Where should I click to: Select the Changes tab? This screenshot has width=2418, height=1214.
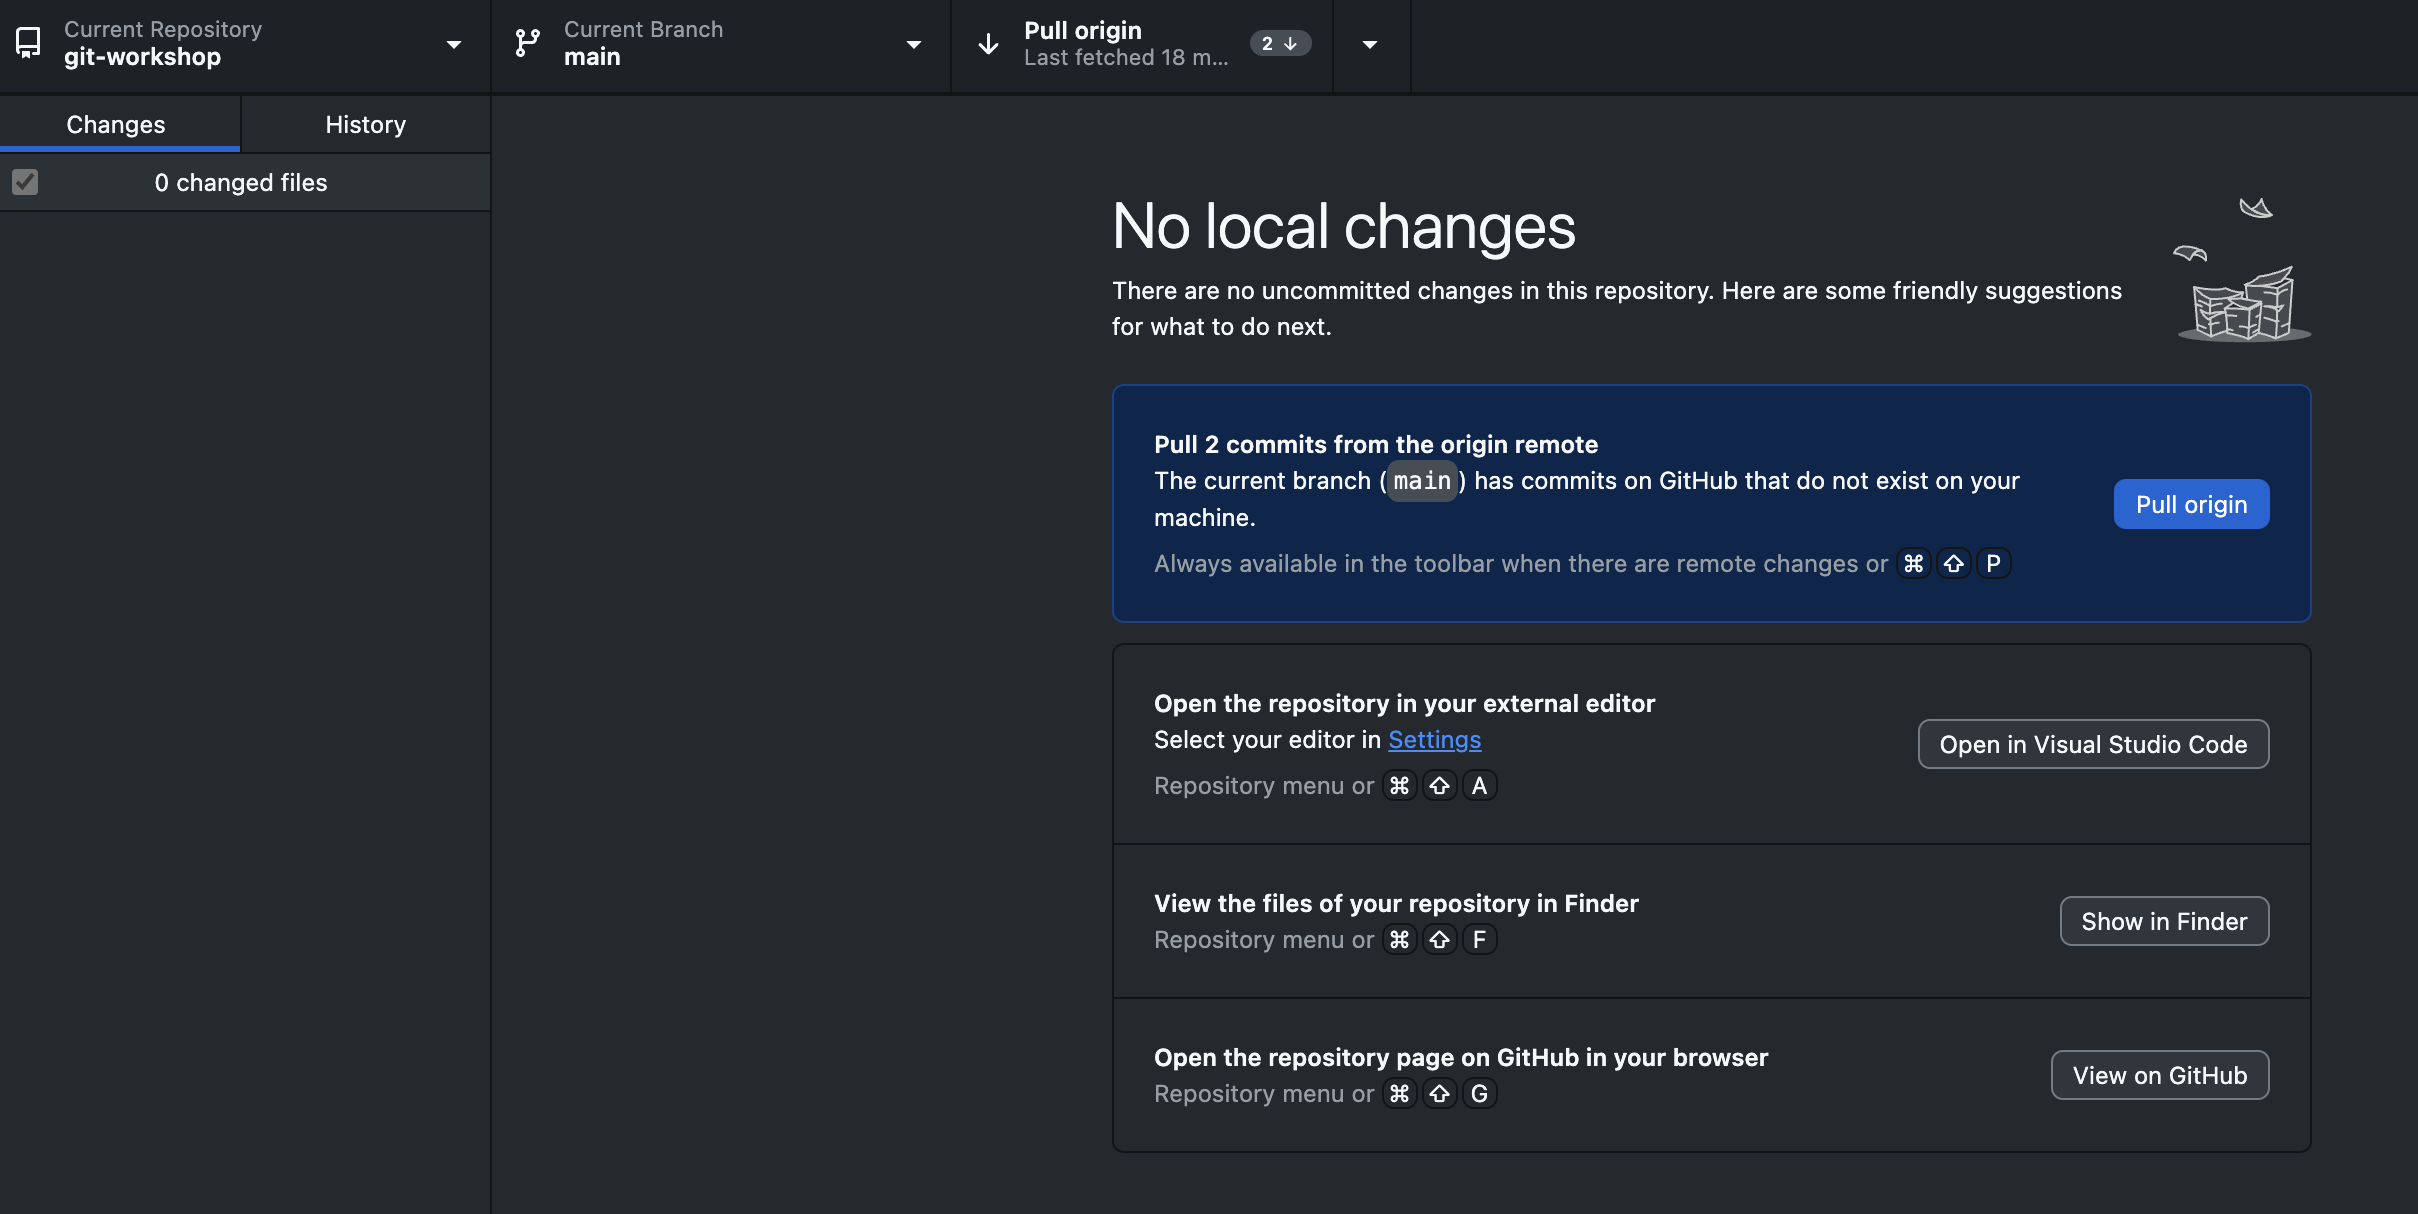pos(116,124)
